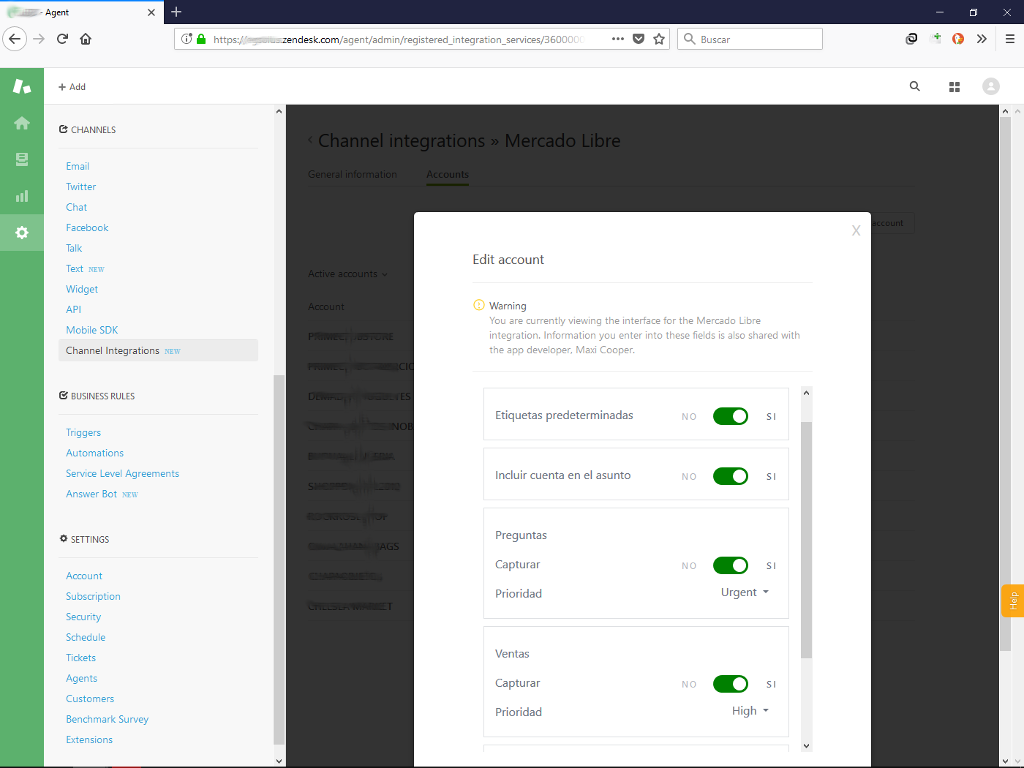This screenshot has height=768, width=1024.
Task: Bookmark this page with the star icon
Action: click(659, 39)
